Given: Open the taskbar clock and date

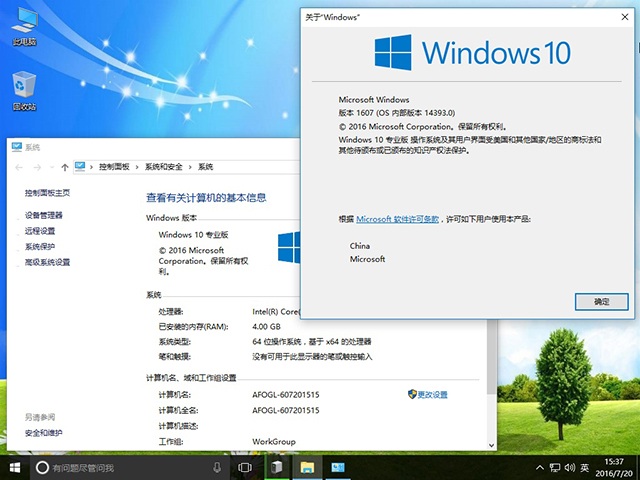Looking at the screenshot, I should click(614, 468).
